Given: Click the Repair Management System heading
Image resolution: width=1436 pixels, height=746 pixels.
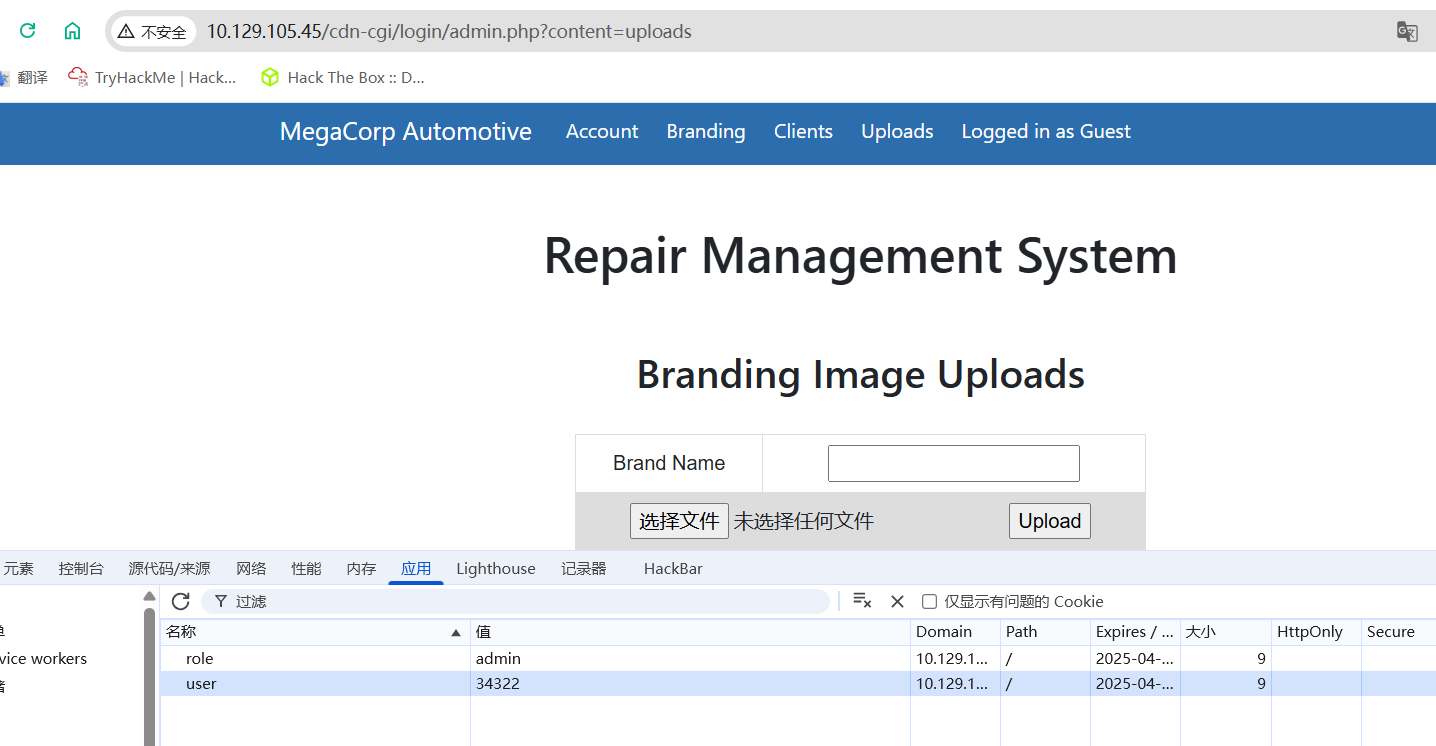Looking at the screenshot, I should [860, 255].
